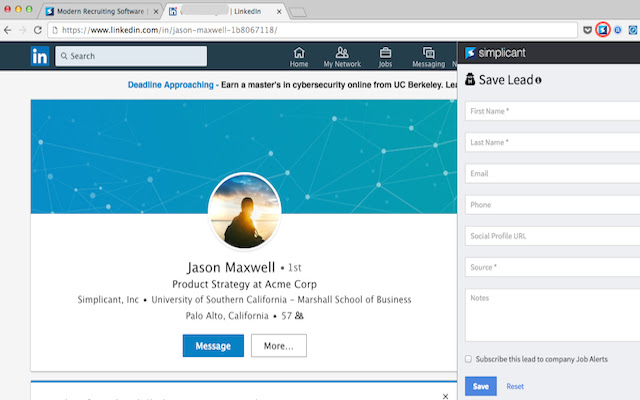Click the Save button in Simplicant panel
The height and width of the screenshot is (400, 640).
tap(481, 386)
